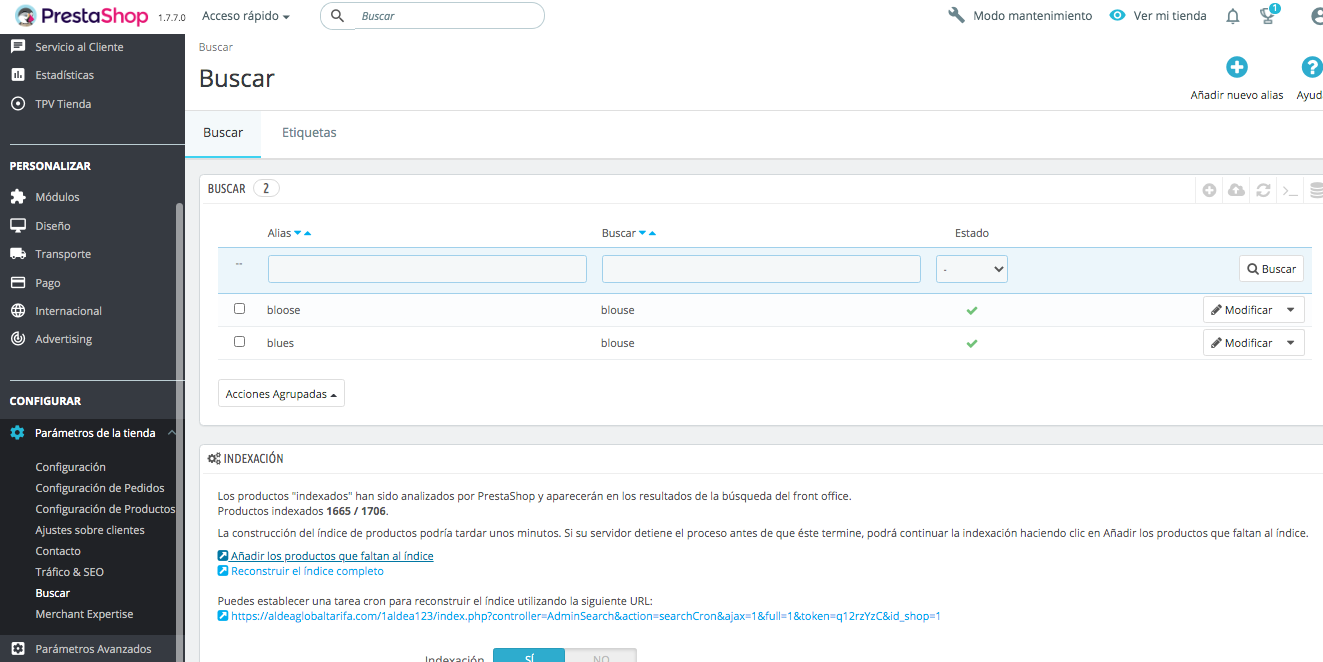Open the Configuración submenu item
This screenshot has width=1323, height=662.
click(70, 467)
